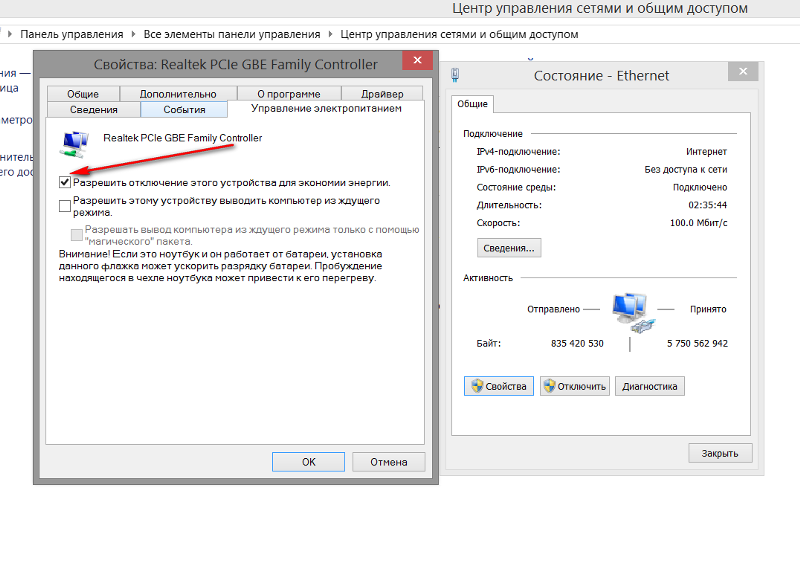Expand arrow before 'Панель управления' in breadcrumb
The width and height of the screenshot is (800, 562).
(10, 34)
